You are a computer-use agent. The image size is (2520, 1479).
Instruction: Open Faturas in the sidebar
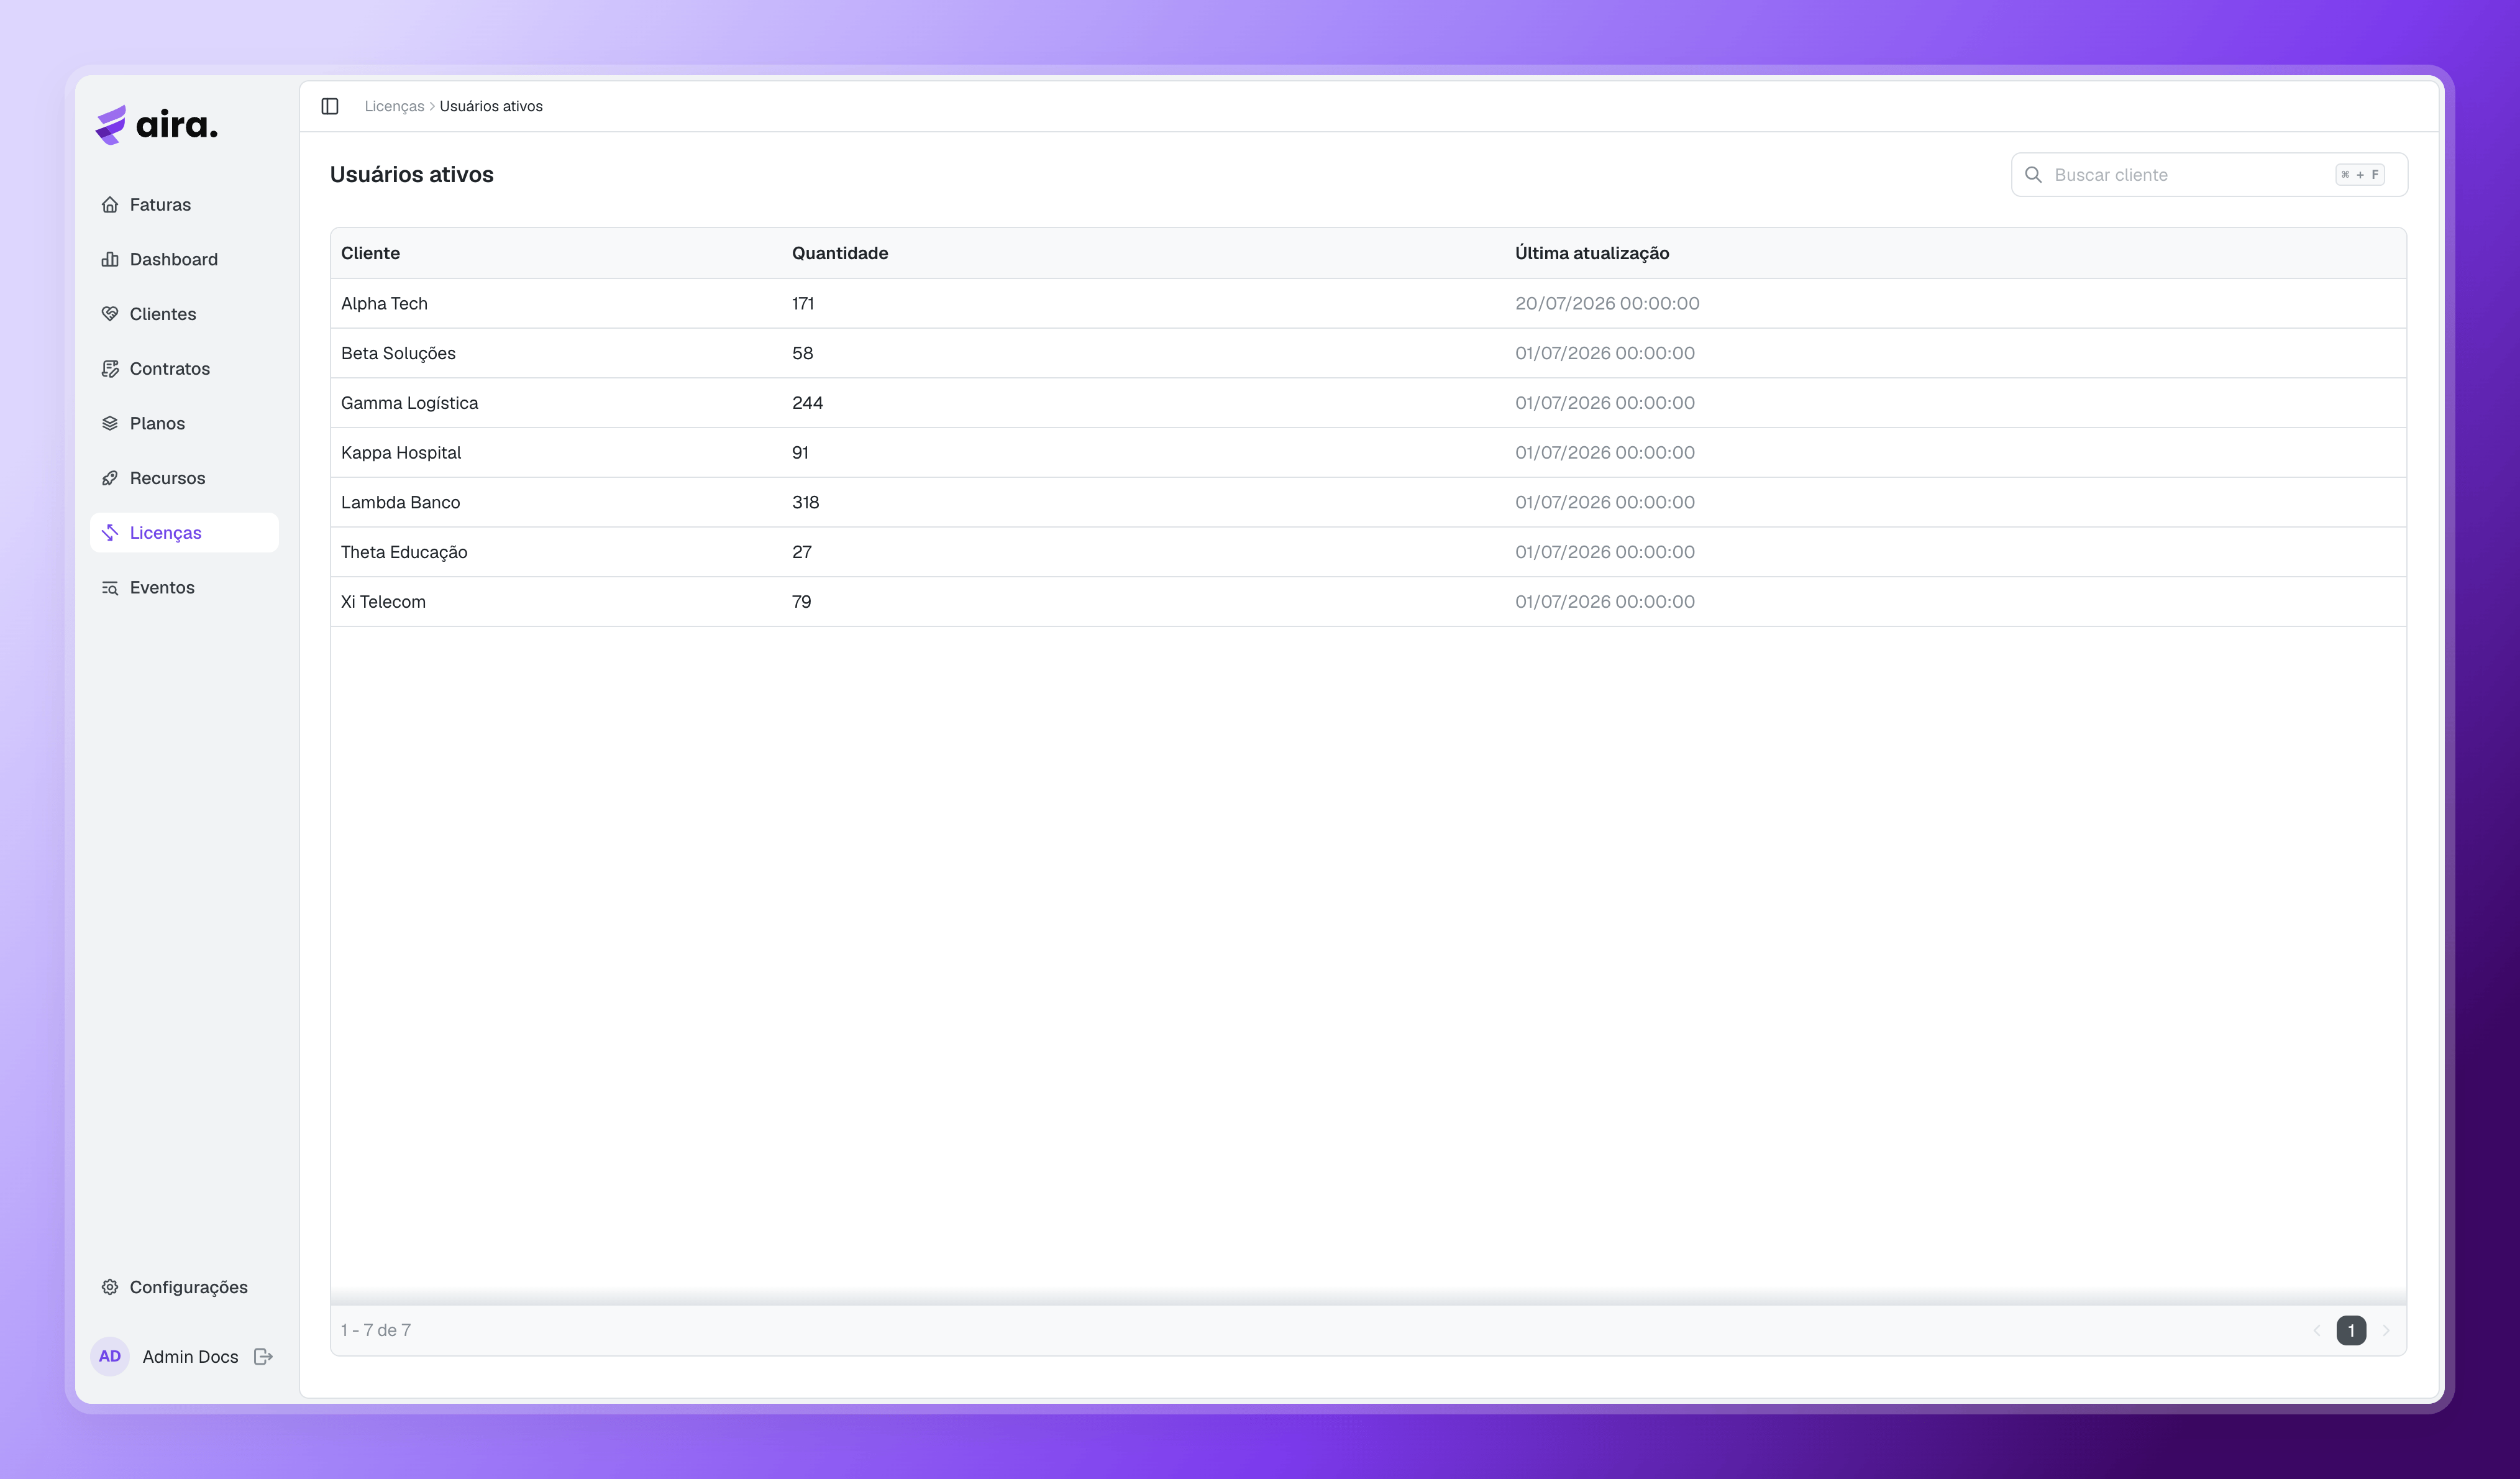(x=184, y=204)
